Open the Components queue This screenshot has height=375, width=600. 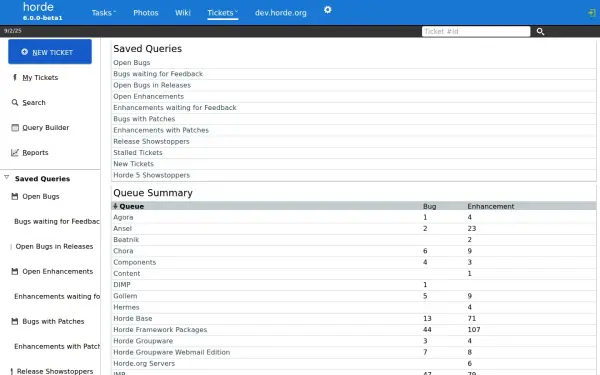pyautogui.click(x=135, y=262)
